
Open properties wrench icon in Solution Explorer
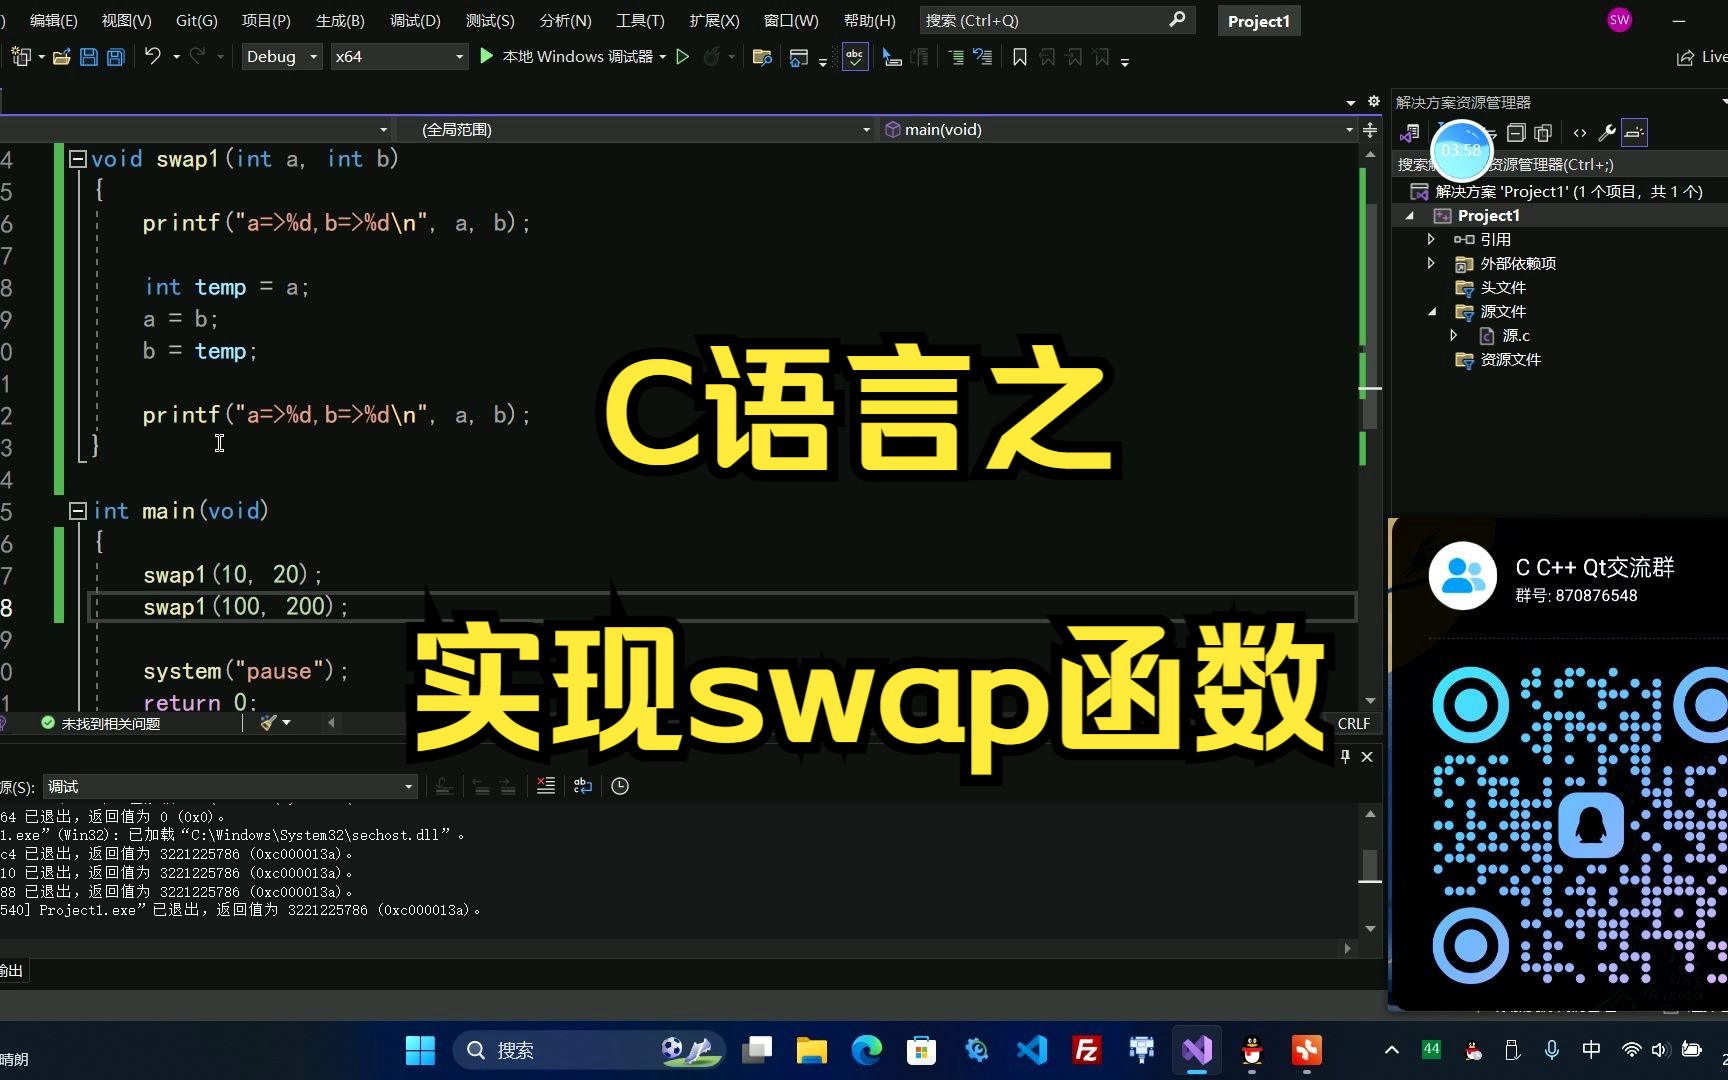point(1607,132)
